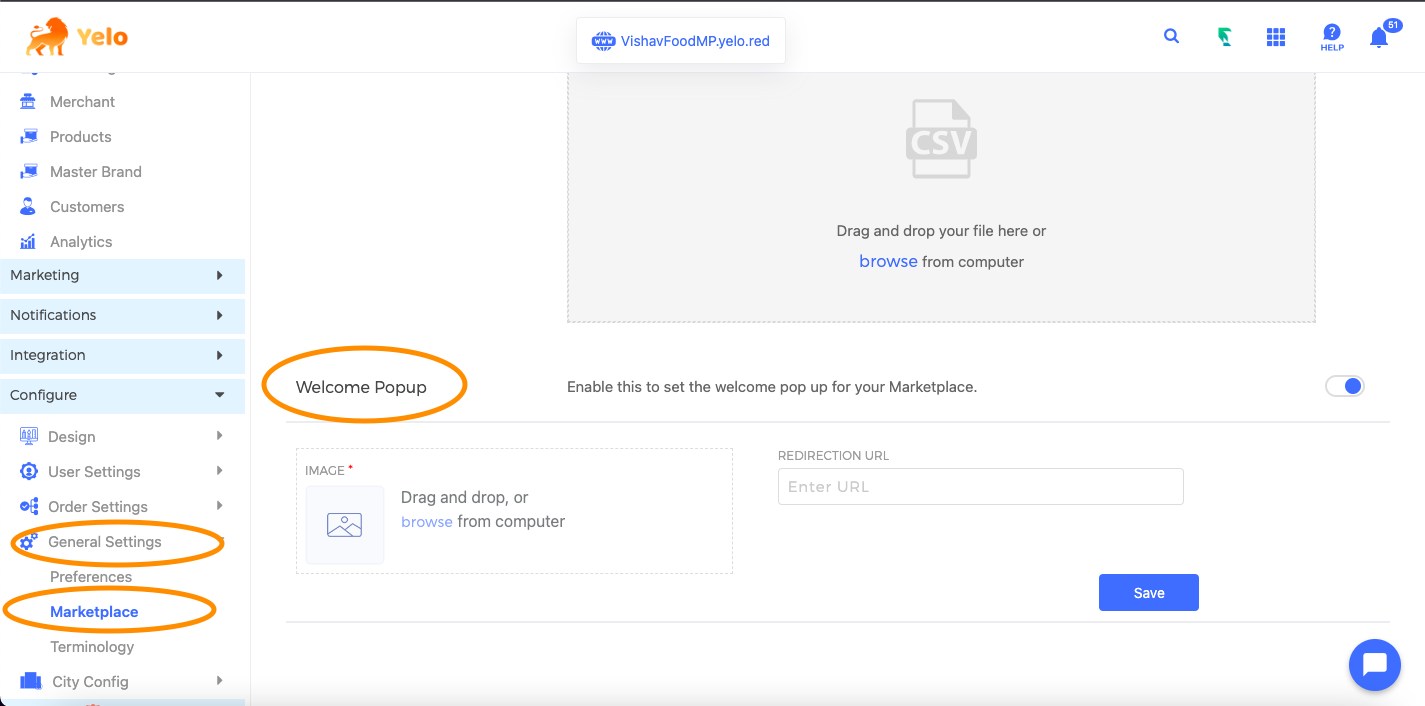Open Preferences under General Settings
1425x706 pixels.
coord(91,577)
